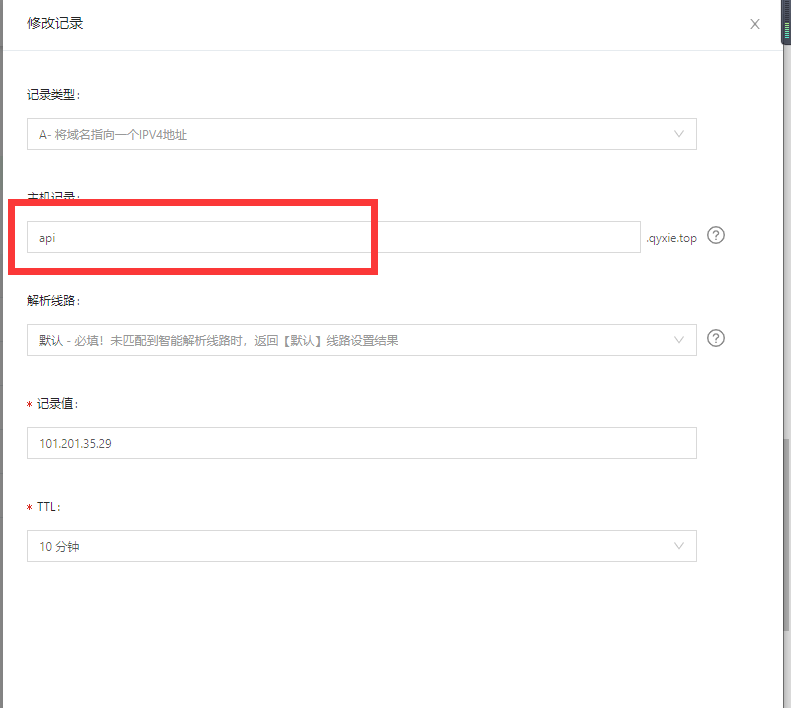Click the 记录值 label
Image resolution: width=791 pixels, height=708 pixels.
click(58, 404)
